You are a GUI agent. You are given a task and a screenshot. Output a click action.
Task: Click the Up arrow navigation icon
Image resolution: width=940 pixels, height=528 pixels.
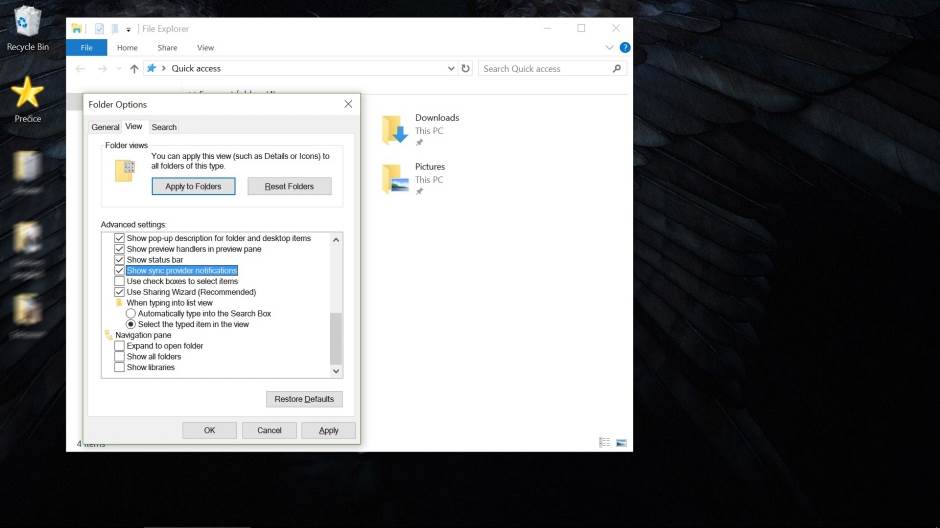pyautogui.click(x=134, y=69)
